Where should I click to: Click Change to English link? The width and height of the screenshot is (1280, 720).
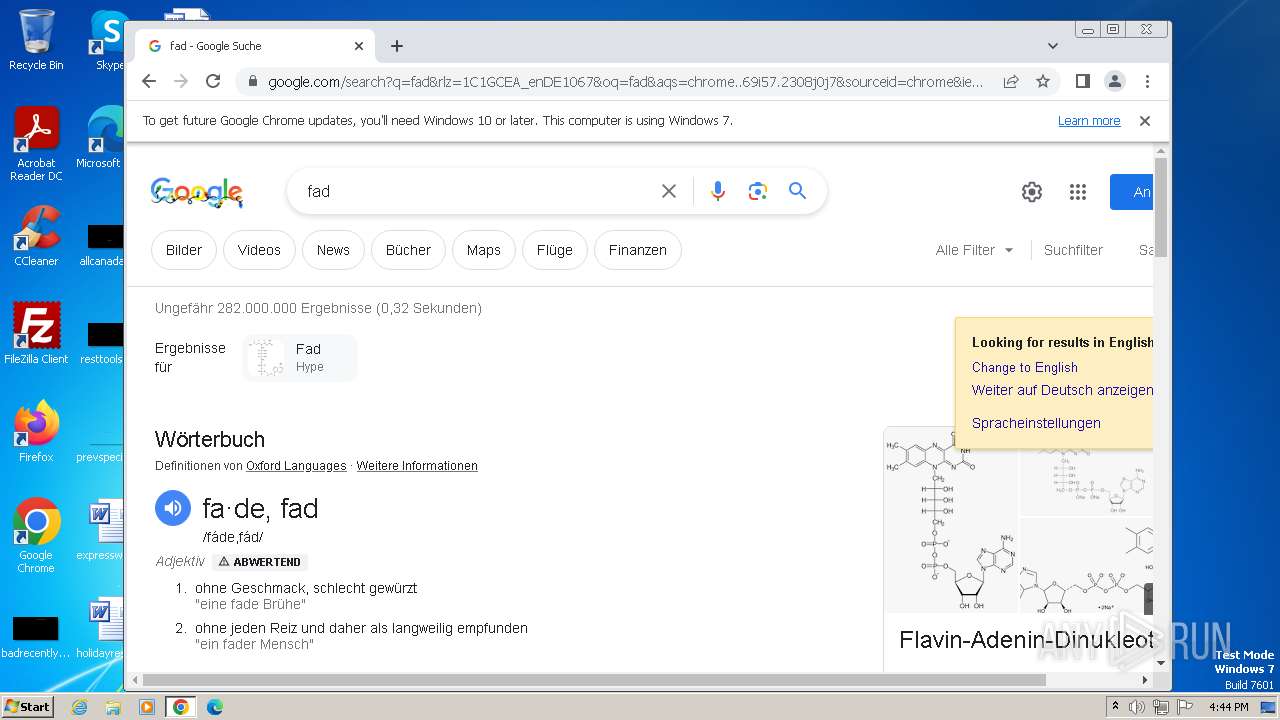click(x=1025, y=367)
